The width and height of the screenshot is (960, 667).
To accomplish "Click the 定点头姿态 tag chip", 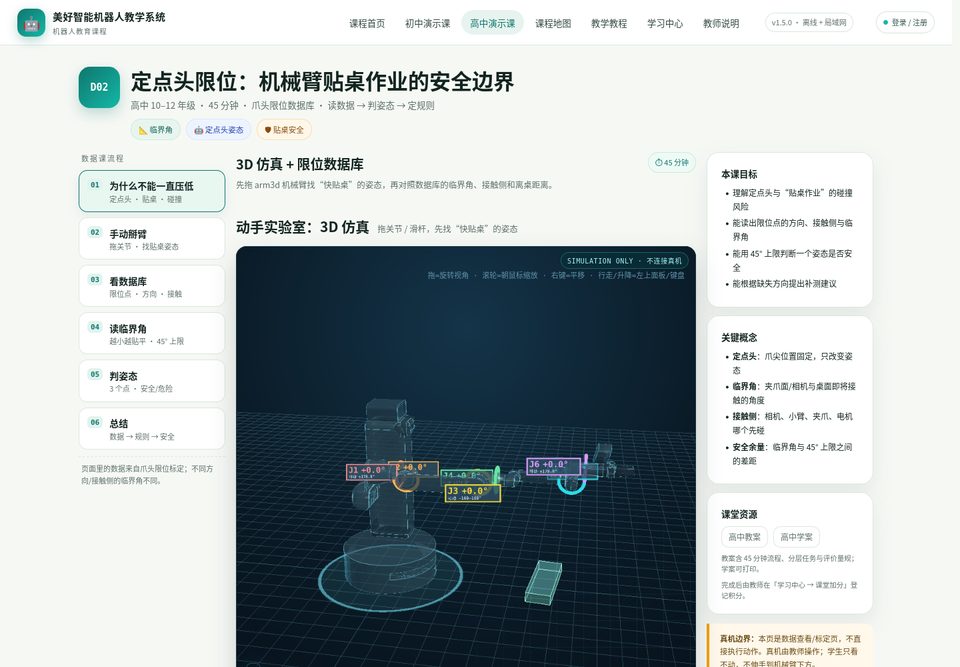I will tap(219, 130).
